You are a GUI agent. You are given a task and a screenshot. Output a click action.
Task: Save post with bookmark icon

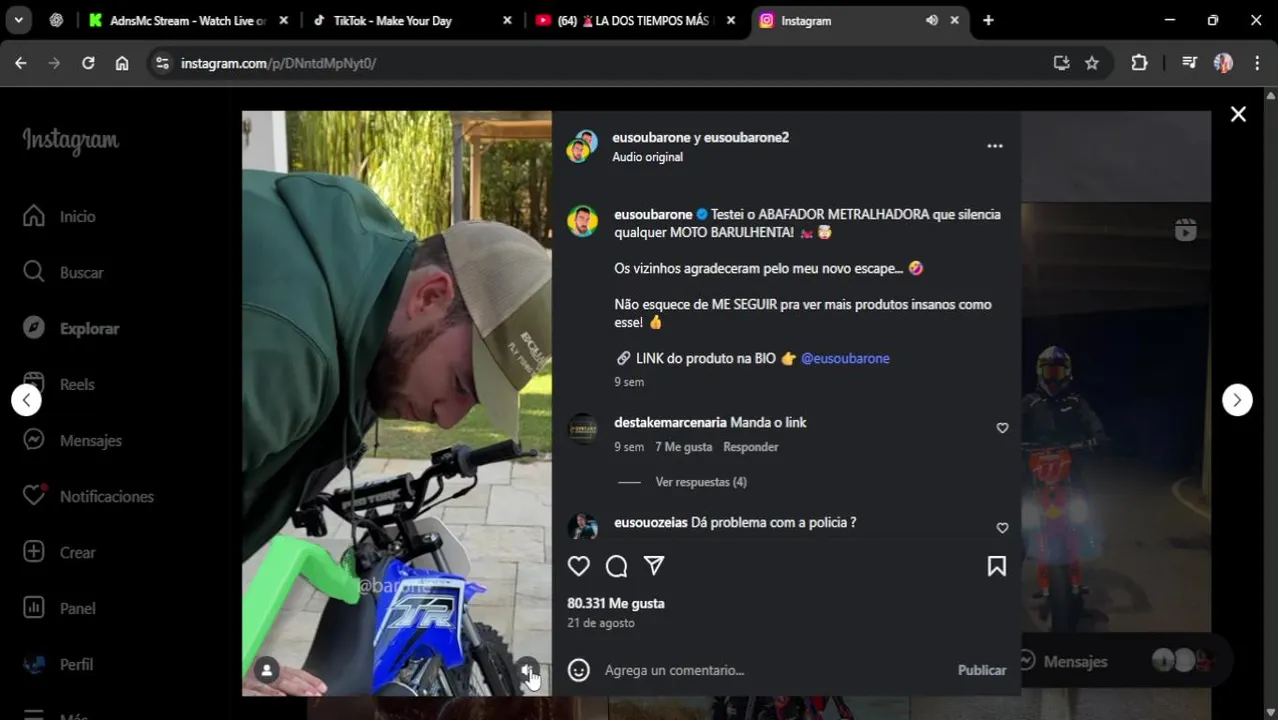[997, 566]
